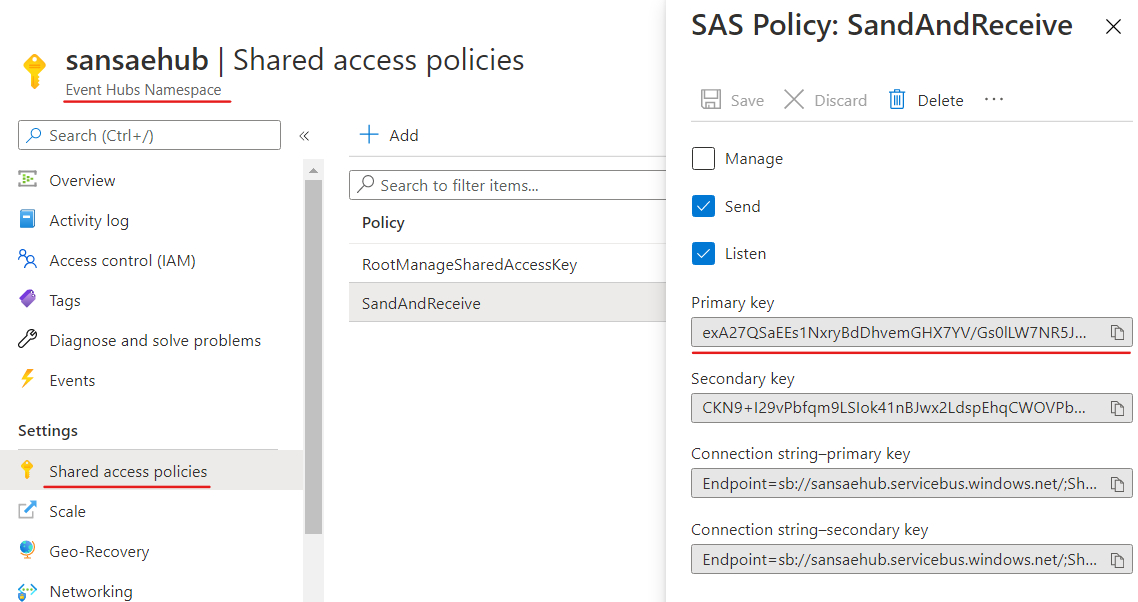Open the Overview menu item
The width and height of the screenshot is (1138, 602).
82,181
